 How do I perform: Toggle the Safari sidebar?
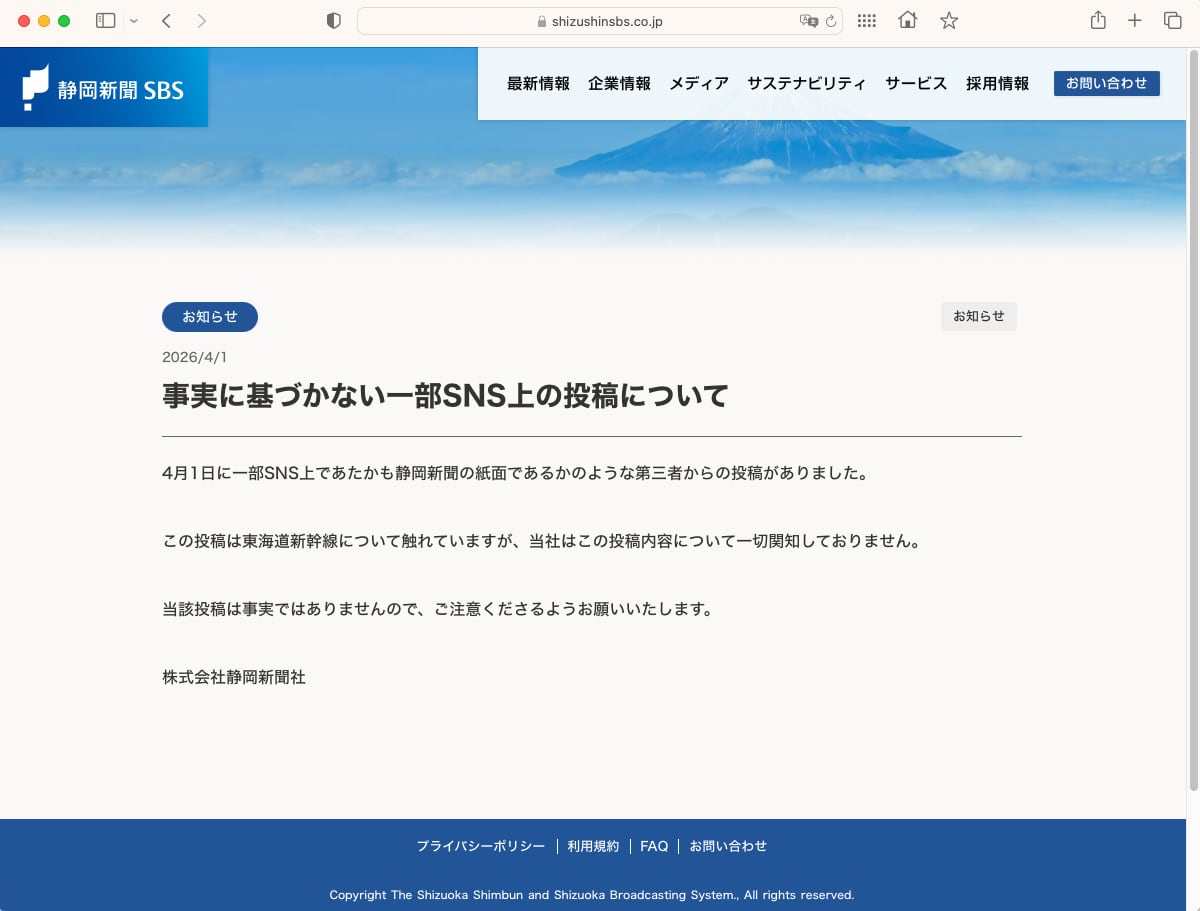pyautogui.click(x=104, y=19)
